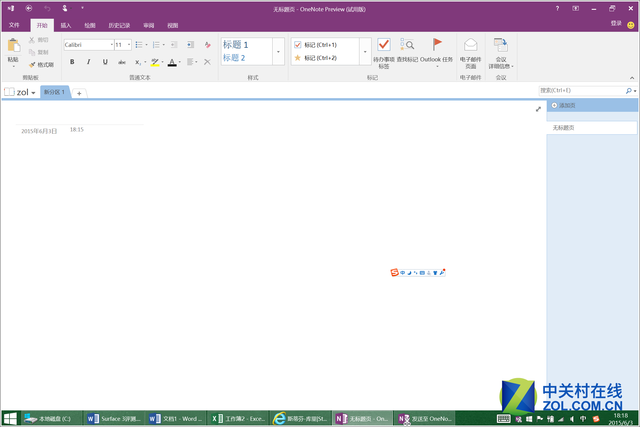640x427 pixels.
Task: Click the Cut scissors icon
Action: coord(32,40)
